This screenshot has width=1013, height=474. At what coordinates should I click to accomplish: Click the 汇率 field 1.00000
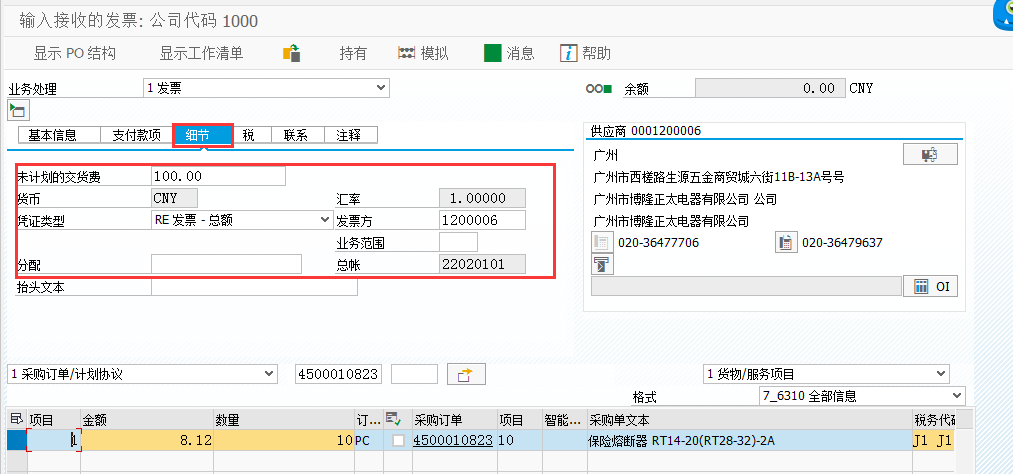pyautogui.click(x=482, y=198)
